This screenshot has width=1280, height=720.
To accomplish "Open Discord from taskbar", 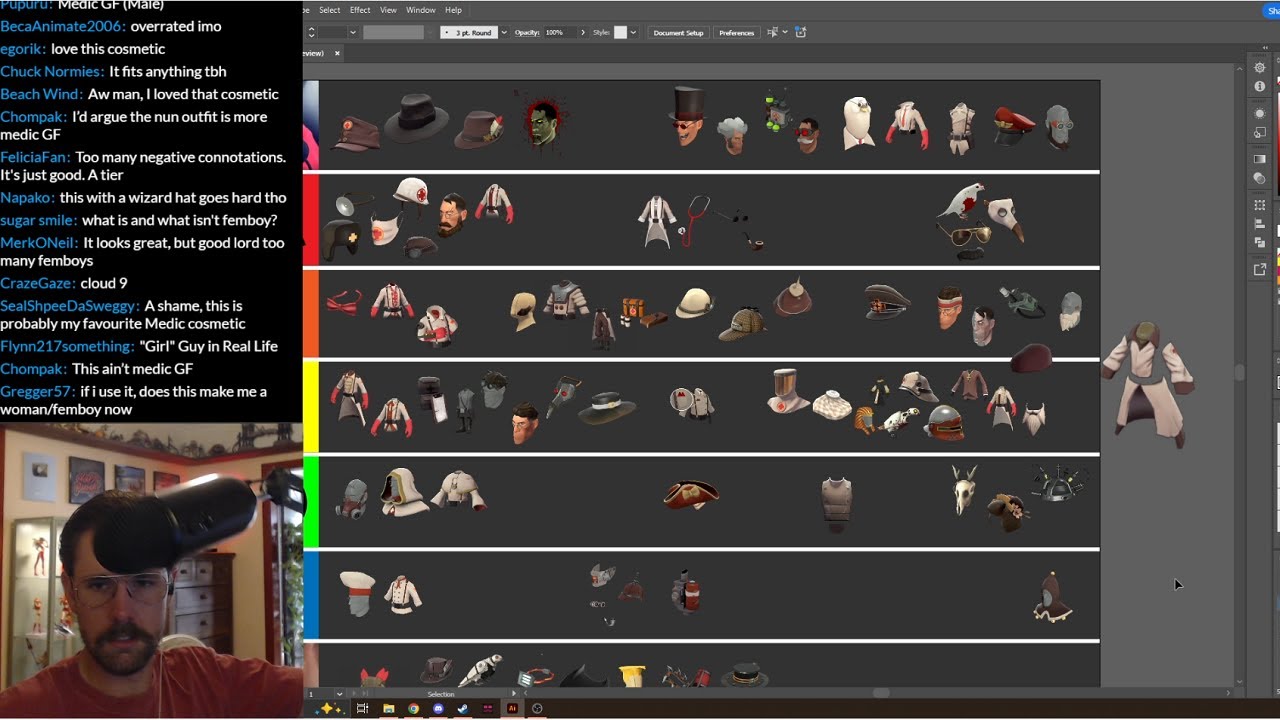I will point(438,708).
